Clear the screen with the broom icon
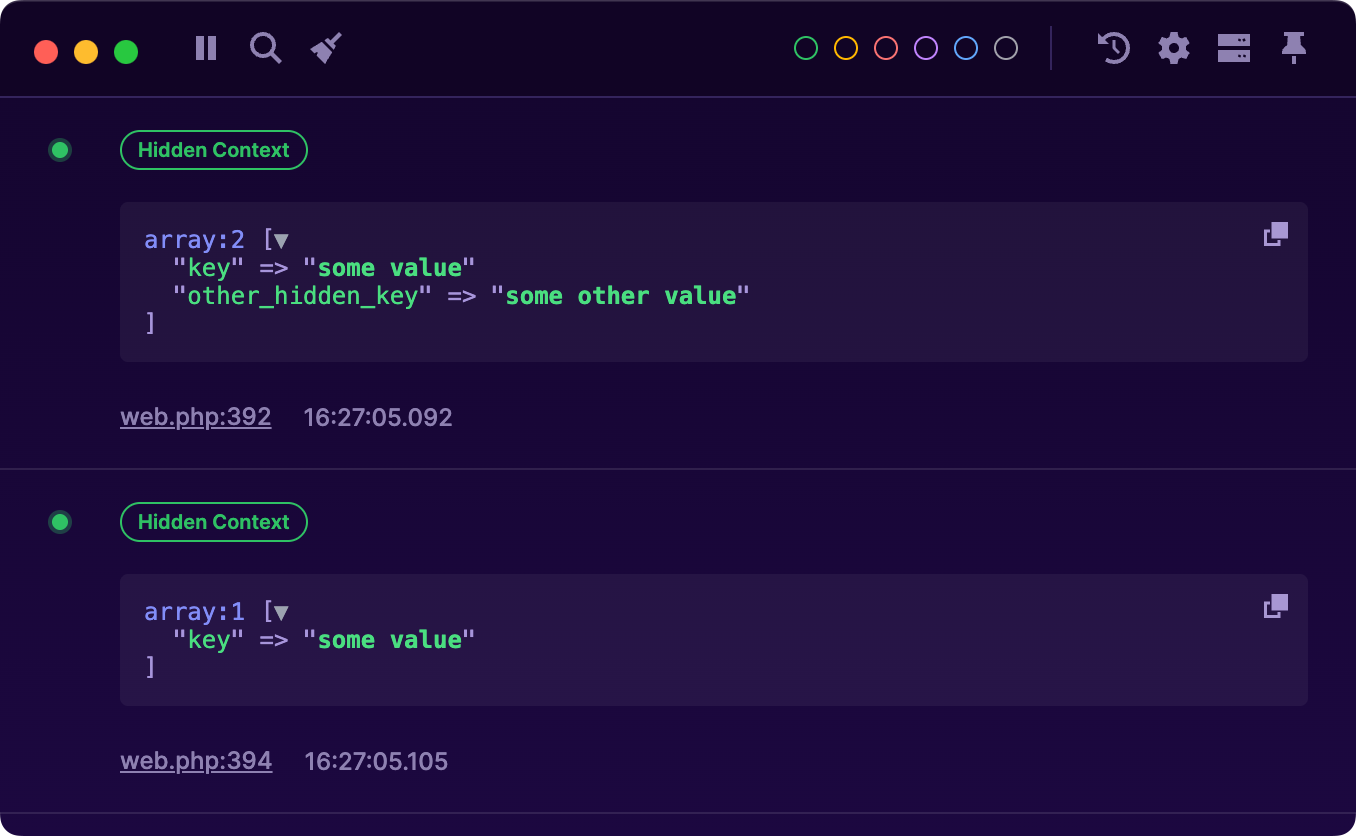 click(x=327, y=47)
